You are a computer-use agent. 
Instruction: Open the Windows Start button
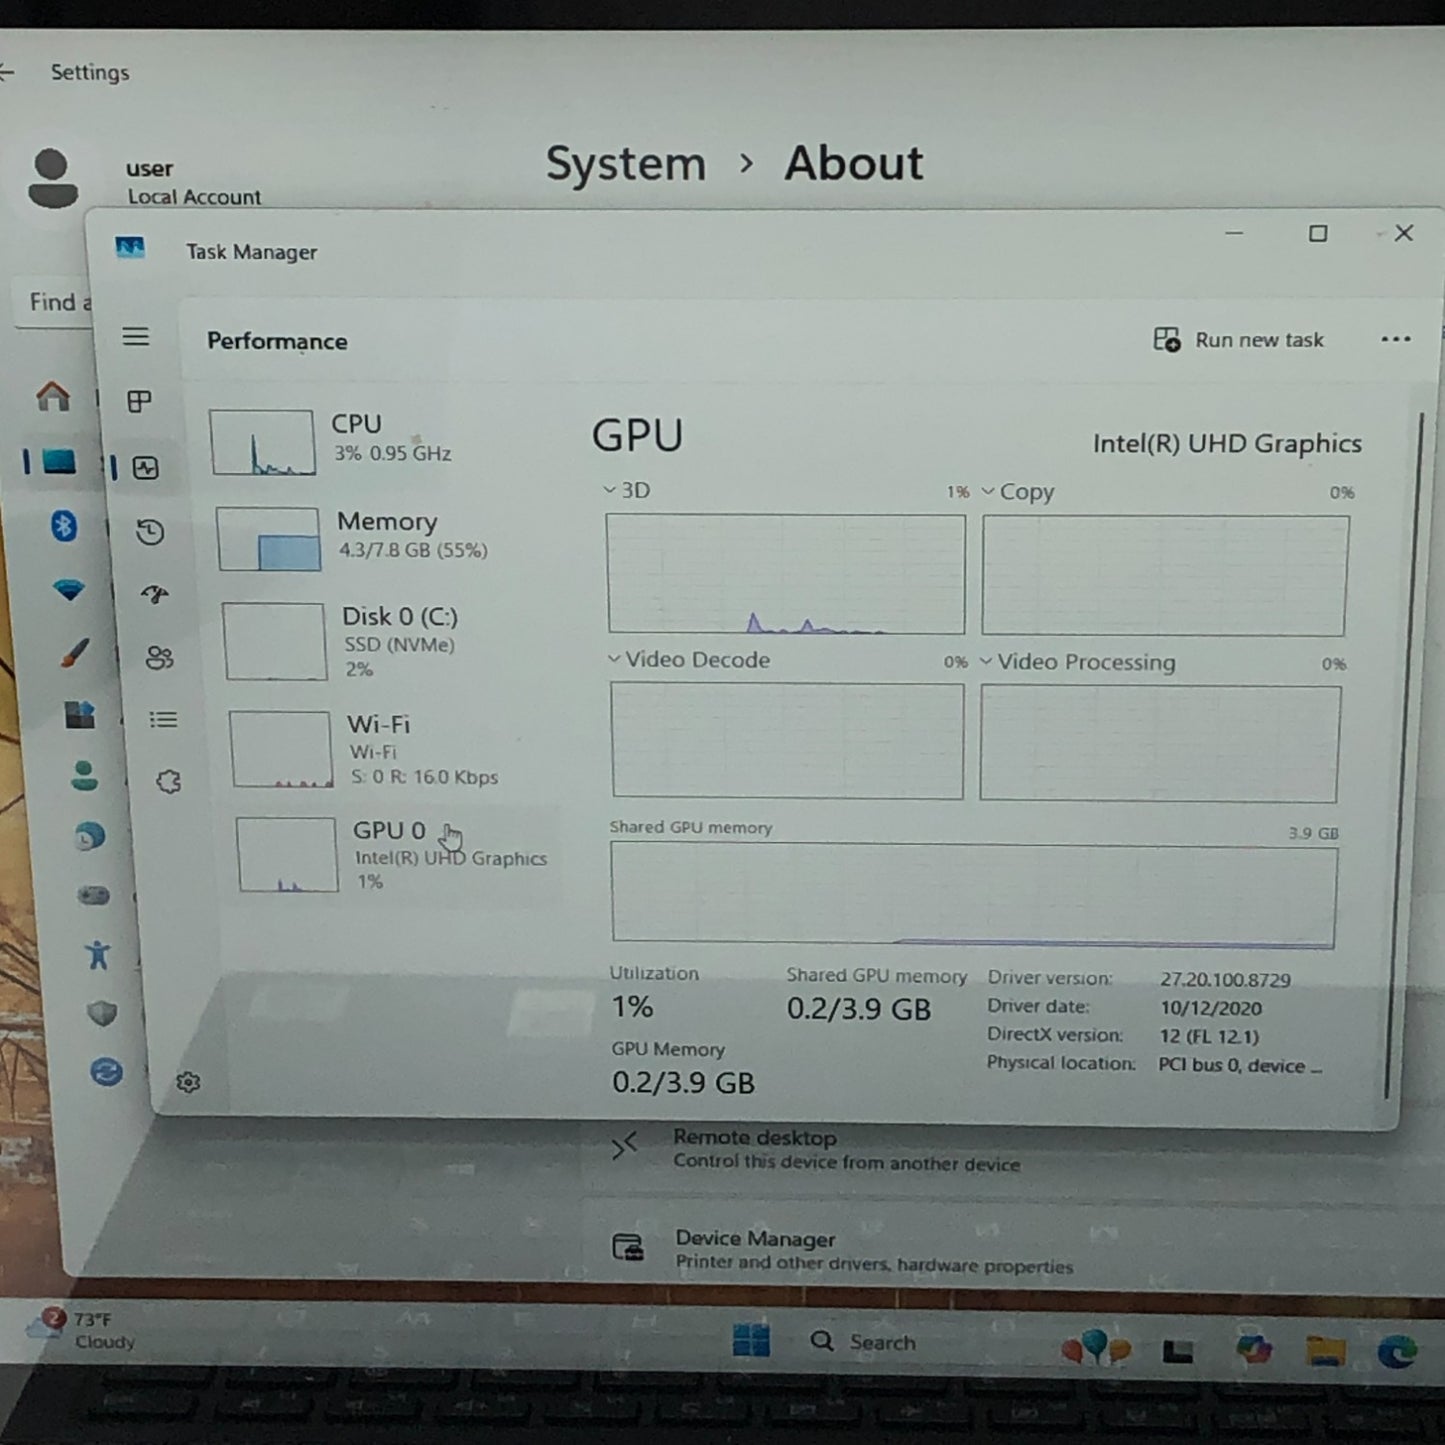[751, 1340]
